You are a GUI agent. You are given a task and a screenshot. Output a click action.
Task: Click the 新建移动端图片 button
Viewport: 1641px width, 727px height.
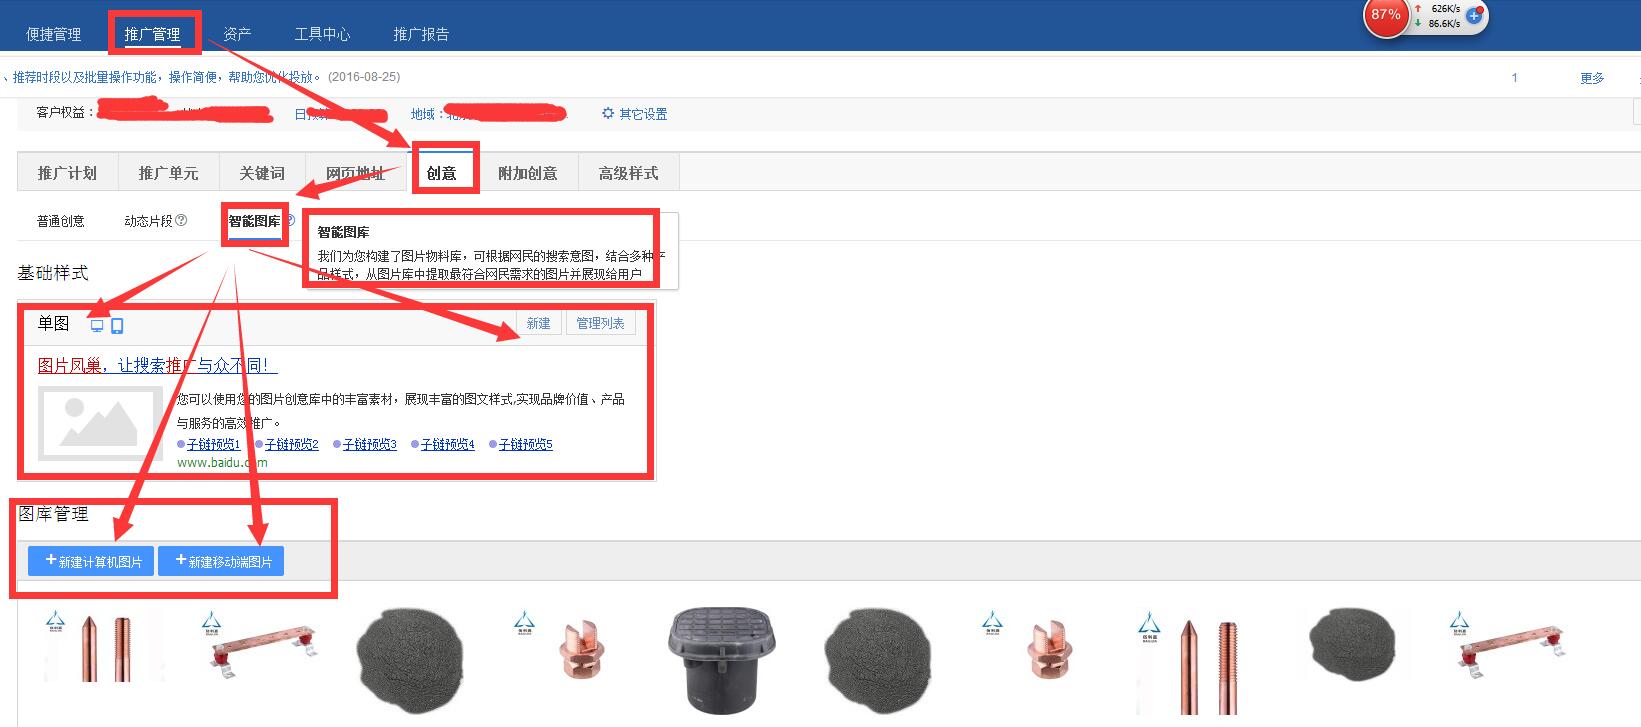coord(221,561)
